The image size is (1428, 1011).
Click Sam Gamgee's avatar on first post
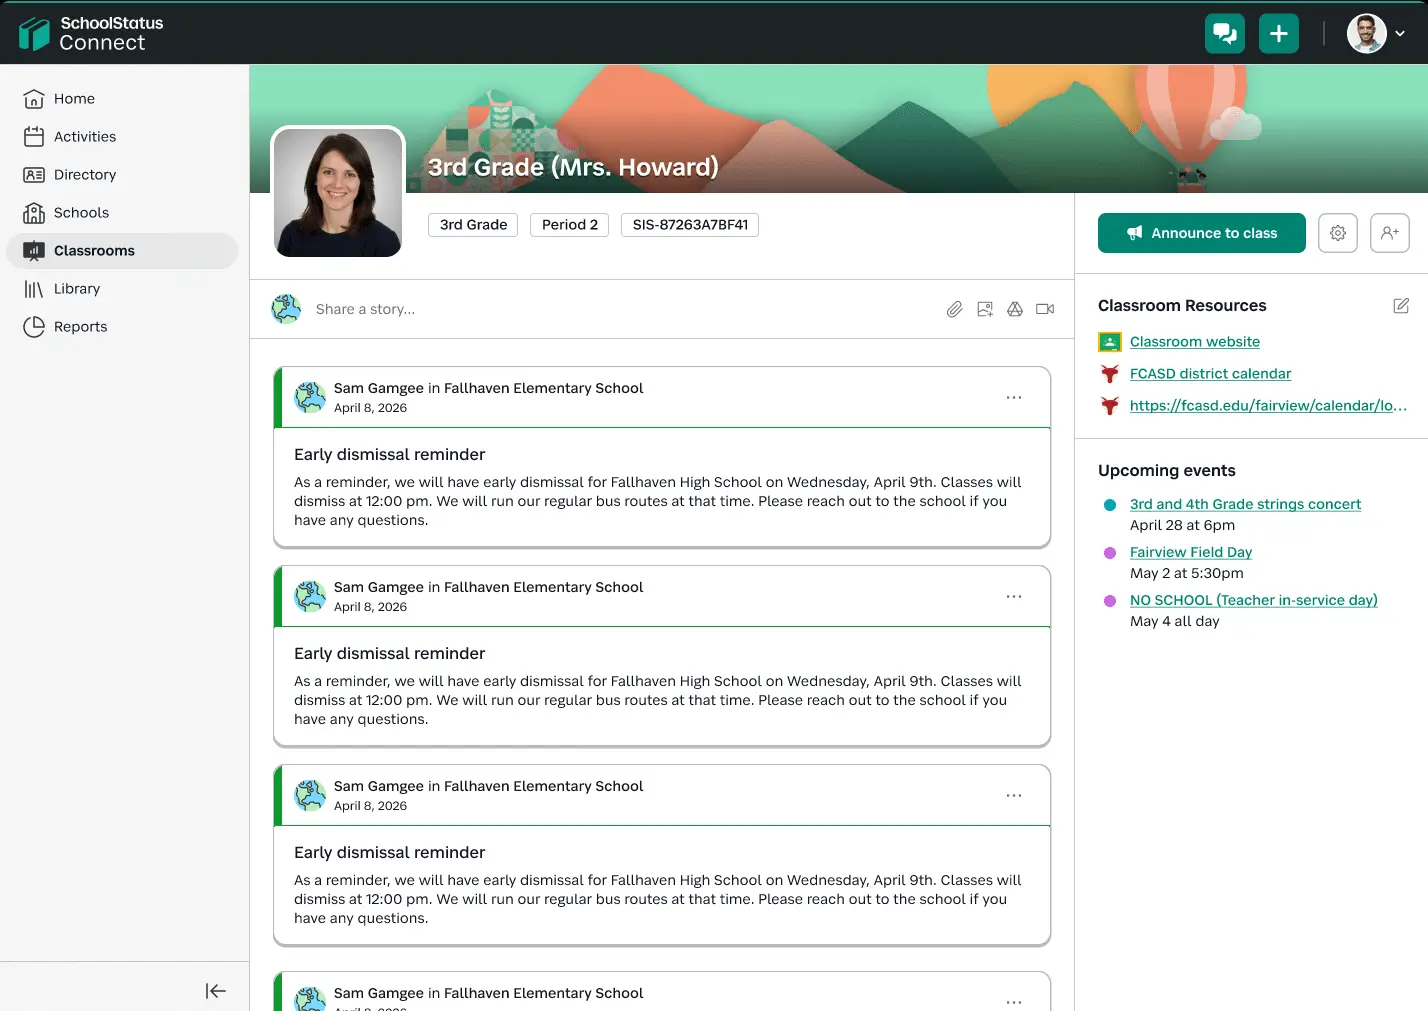(x=310, y=398)
